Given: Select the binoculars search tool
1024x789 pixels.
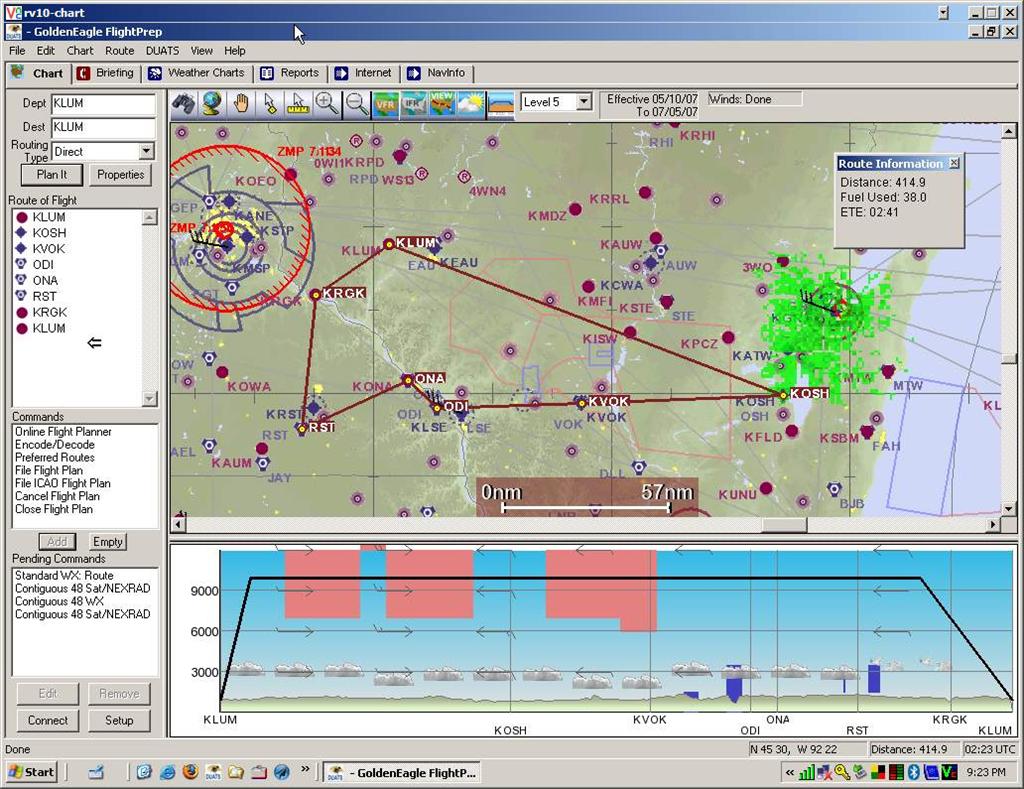Looking at the screenshot, I should (184, 104).
